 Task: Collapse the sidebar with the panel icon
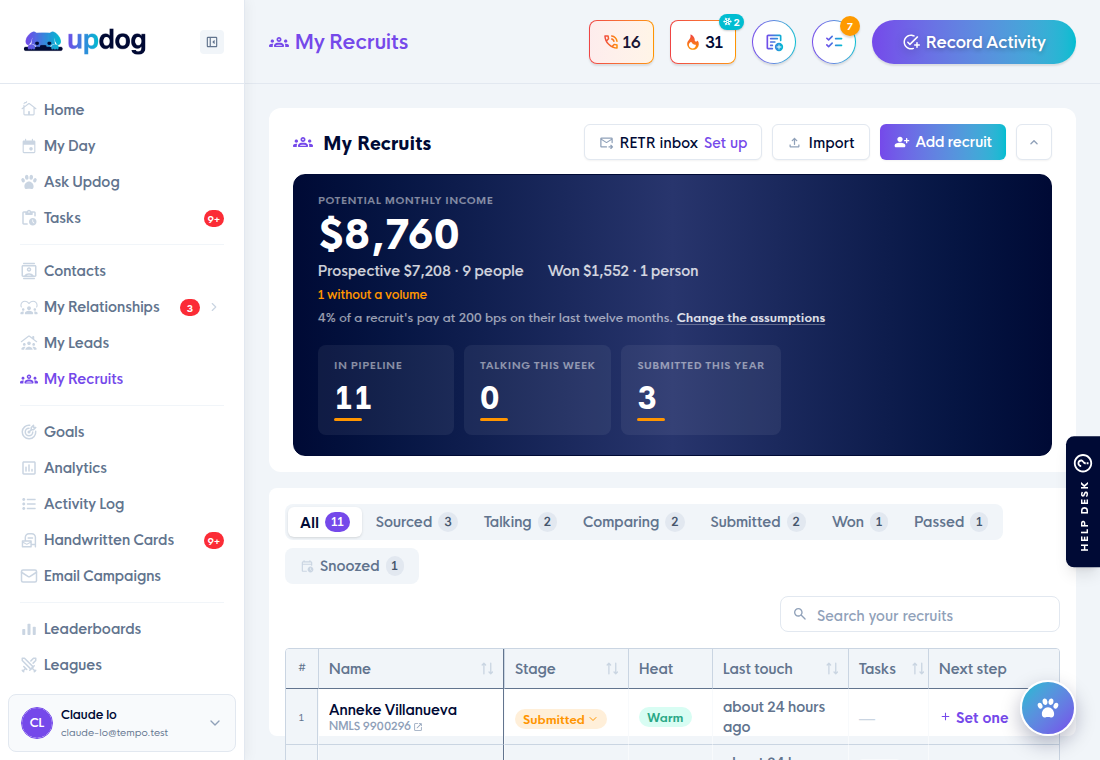211,42
